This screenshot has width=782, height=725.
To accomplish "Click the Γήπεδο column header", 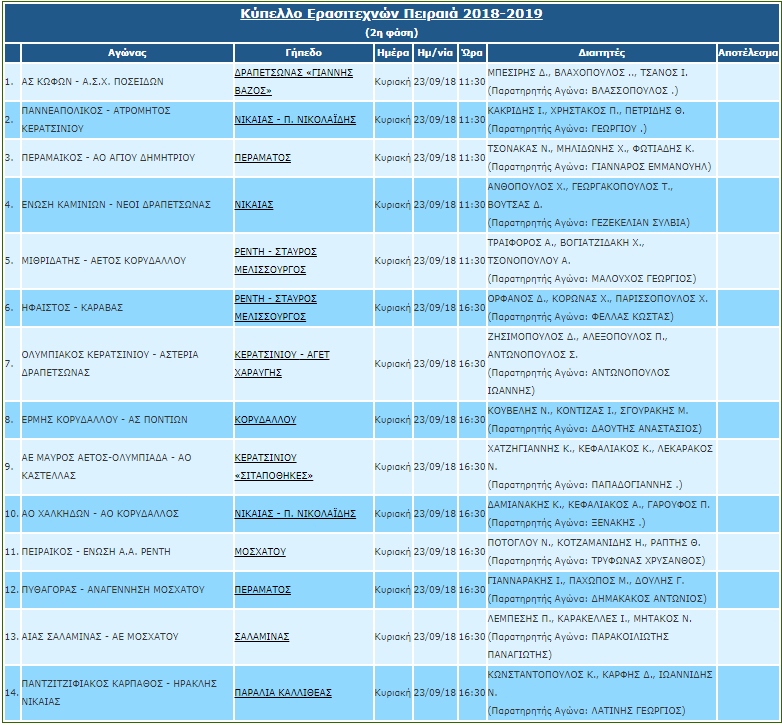I will tap(302, 52).
